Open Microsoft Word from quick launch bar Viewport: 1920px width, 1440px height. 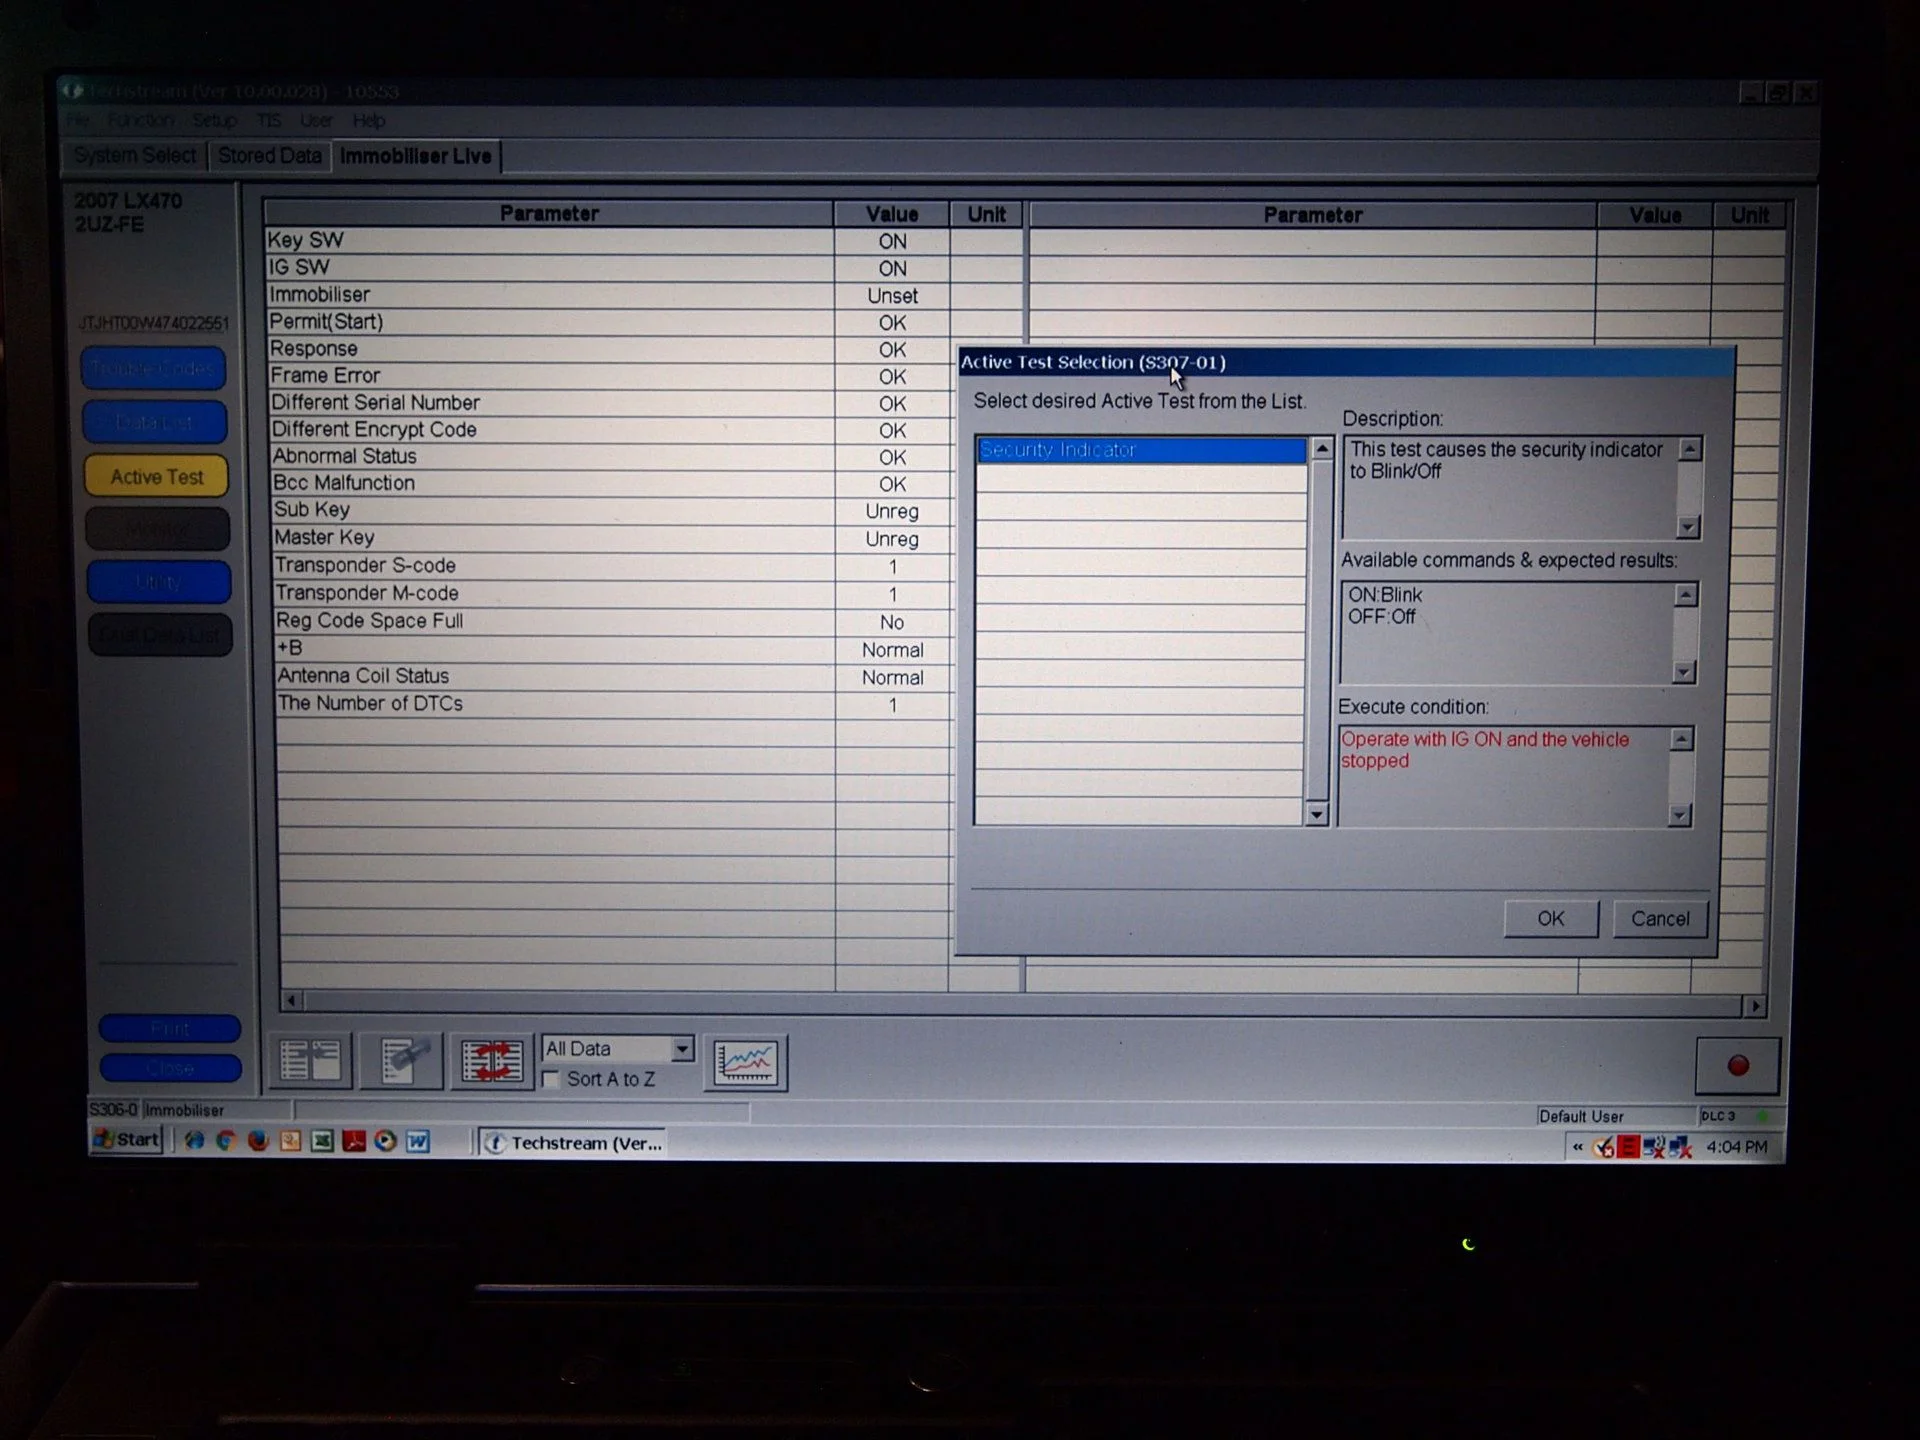coord(418,1141)
